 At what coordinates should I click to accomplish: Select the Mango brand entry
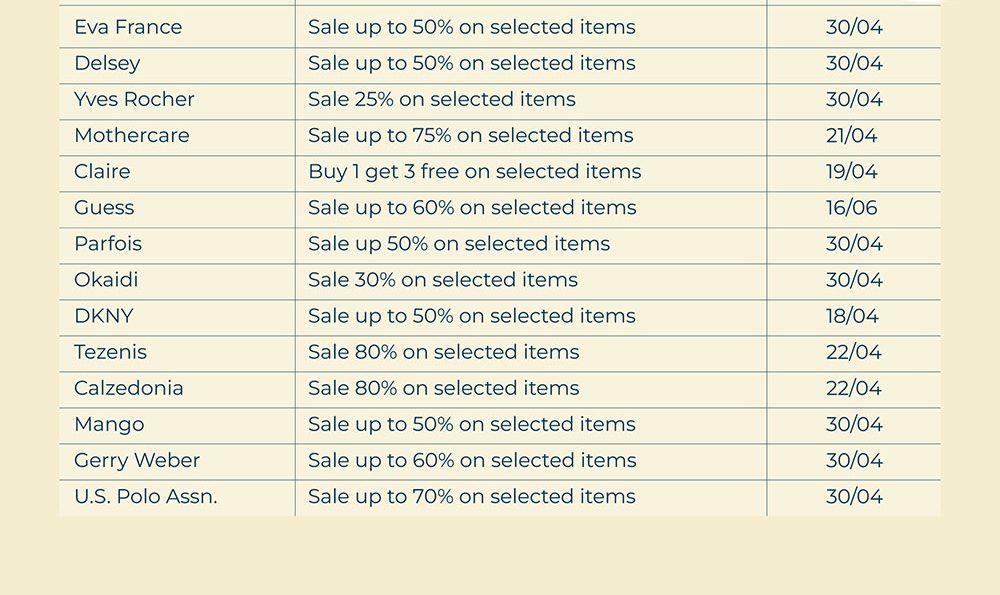click(x=109, y=424)
